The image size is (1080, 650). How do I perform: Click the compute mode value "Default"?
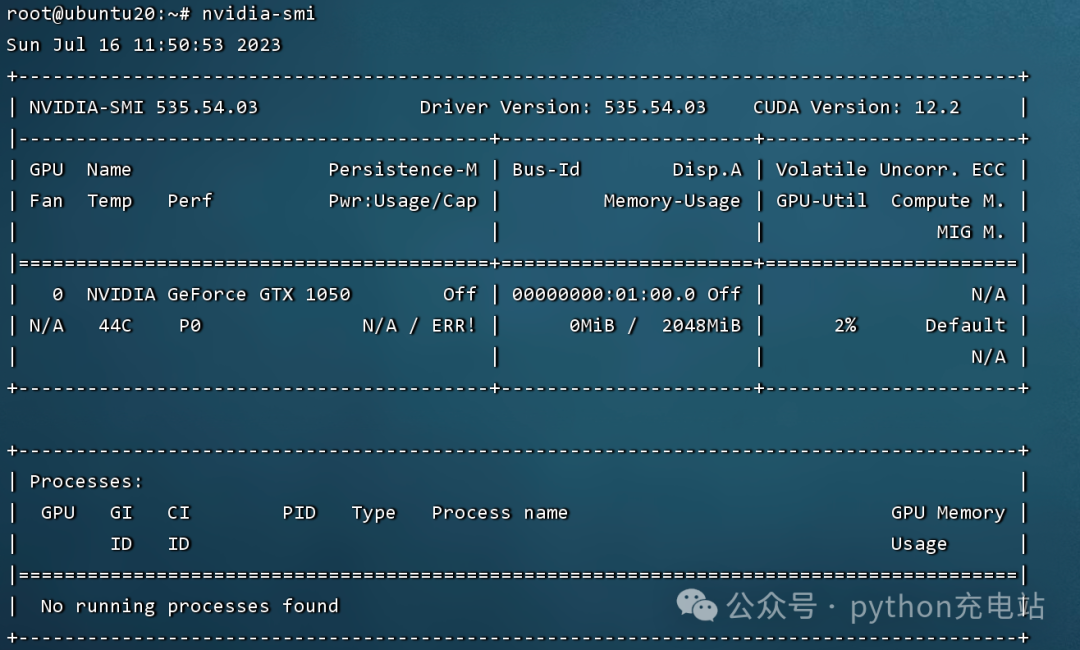(966, 326)
